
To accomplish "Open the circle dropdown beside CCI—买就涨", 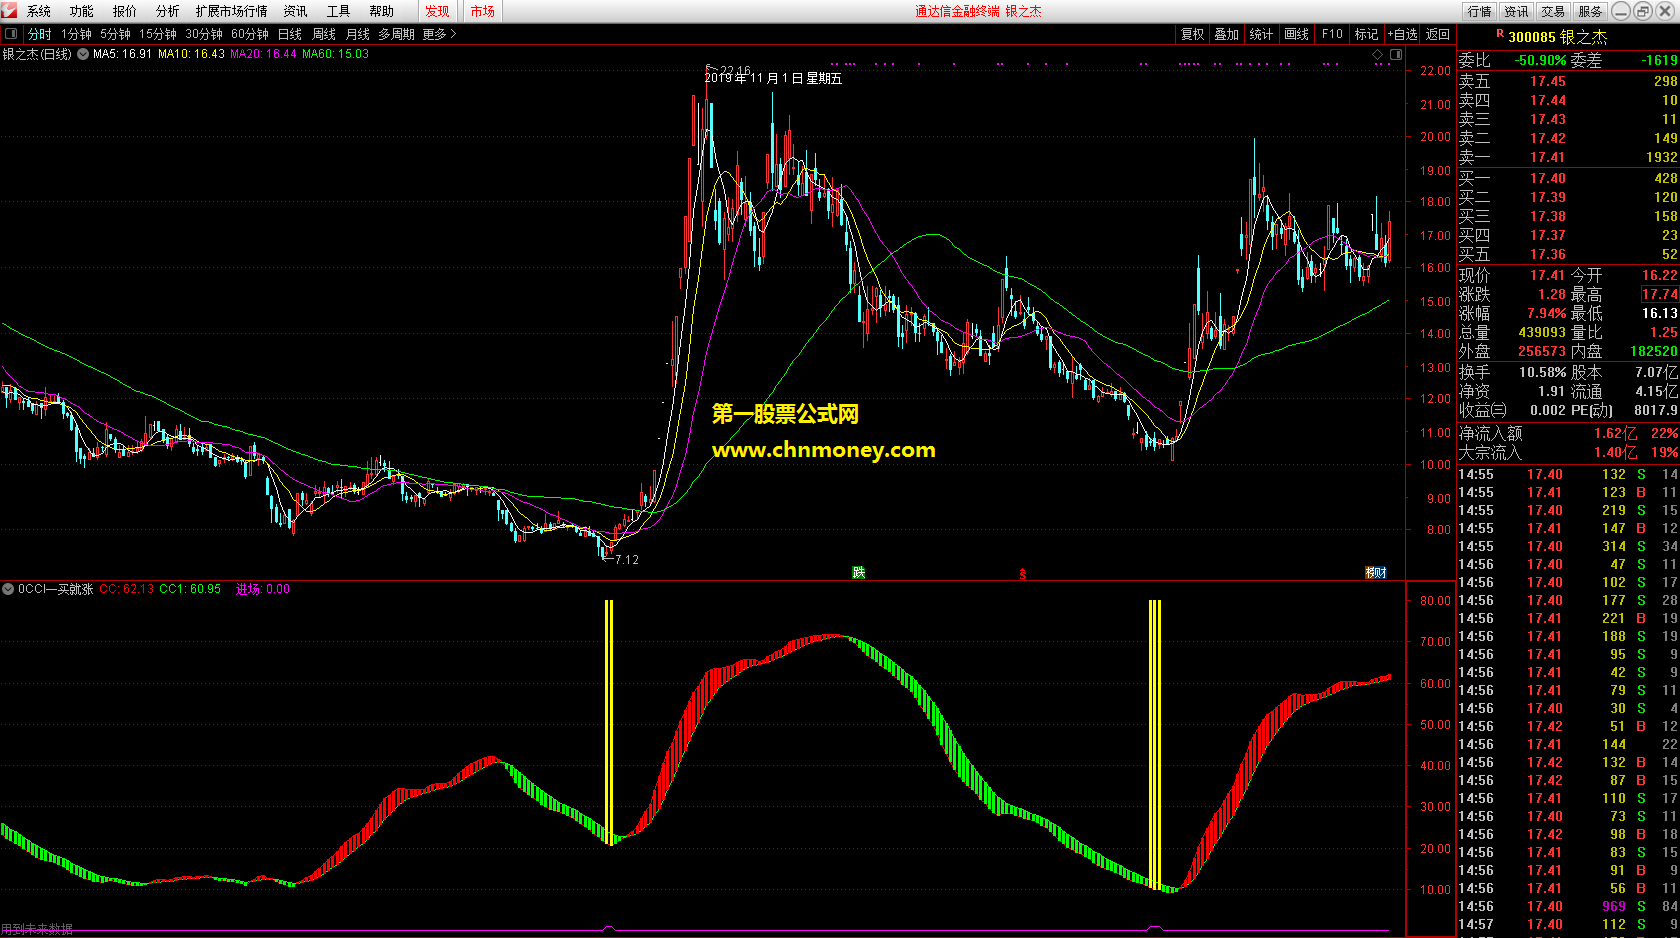I will (9, 589).
